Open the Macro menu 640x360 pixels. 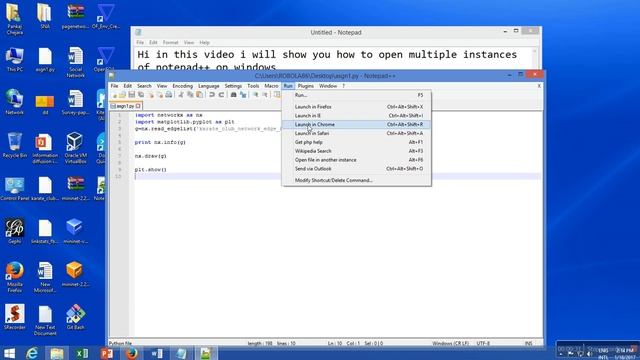271,86
